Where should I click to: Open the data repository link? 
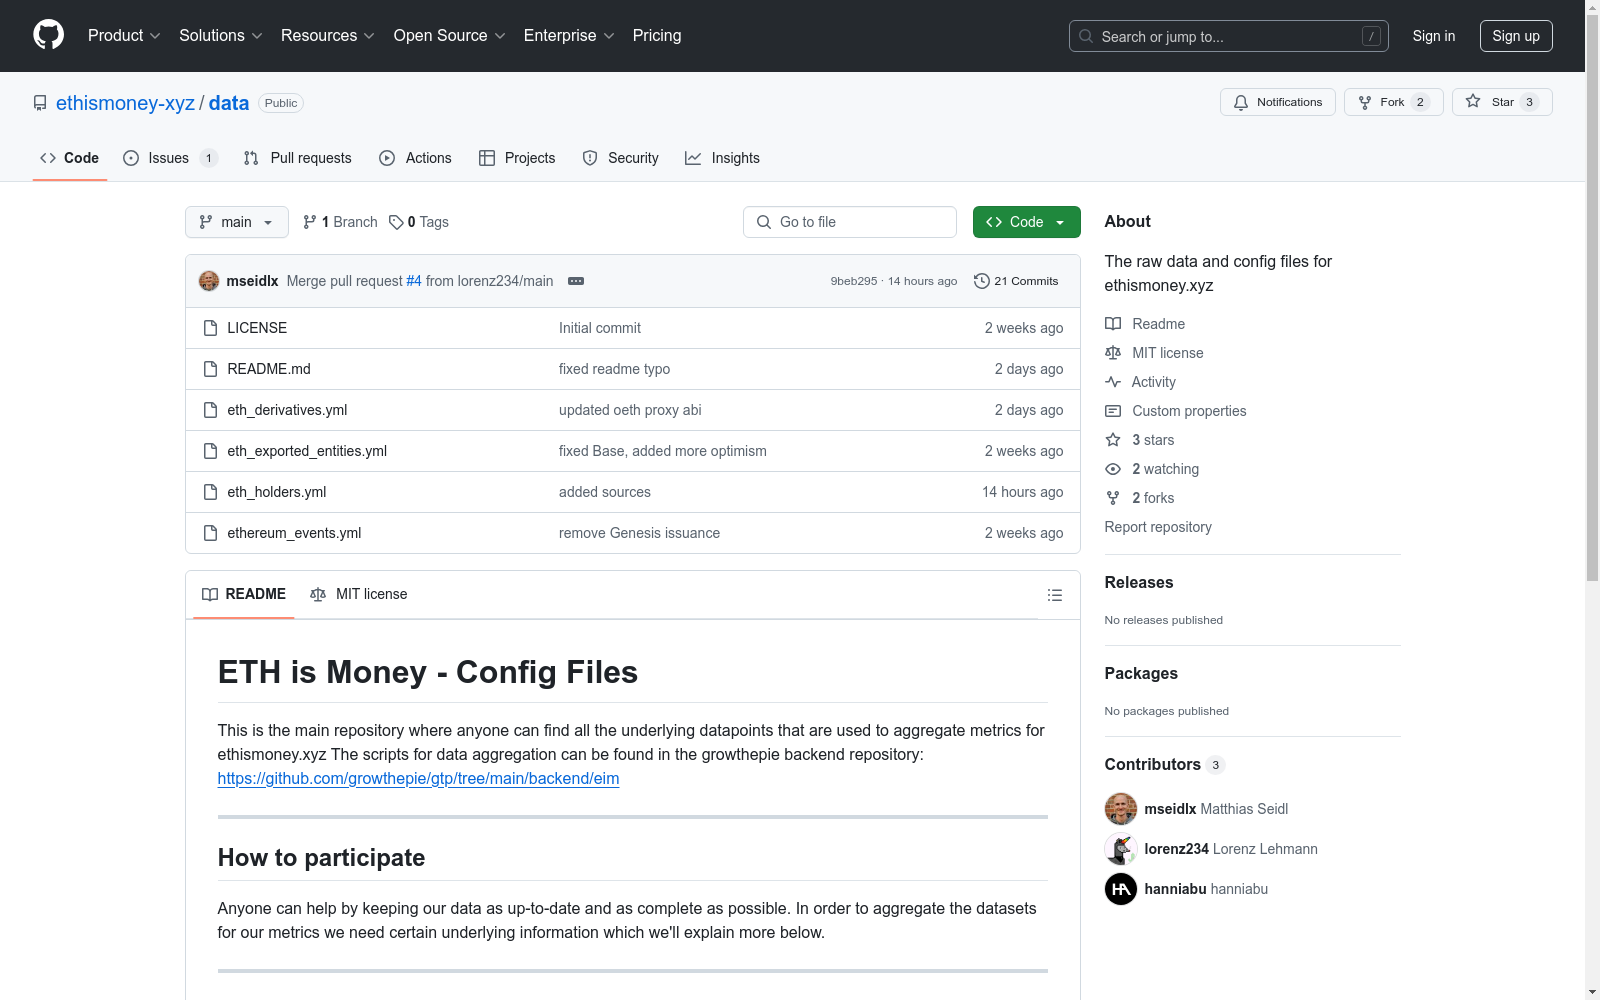point(229,103)
